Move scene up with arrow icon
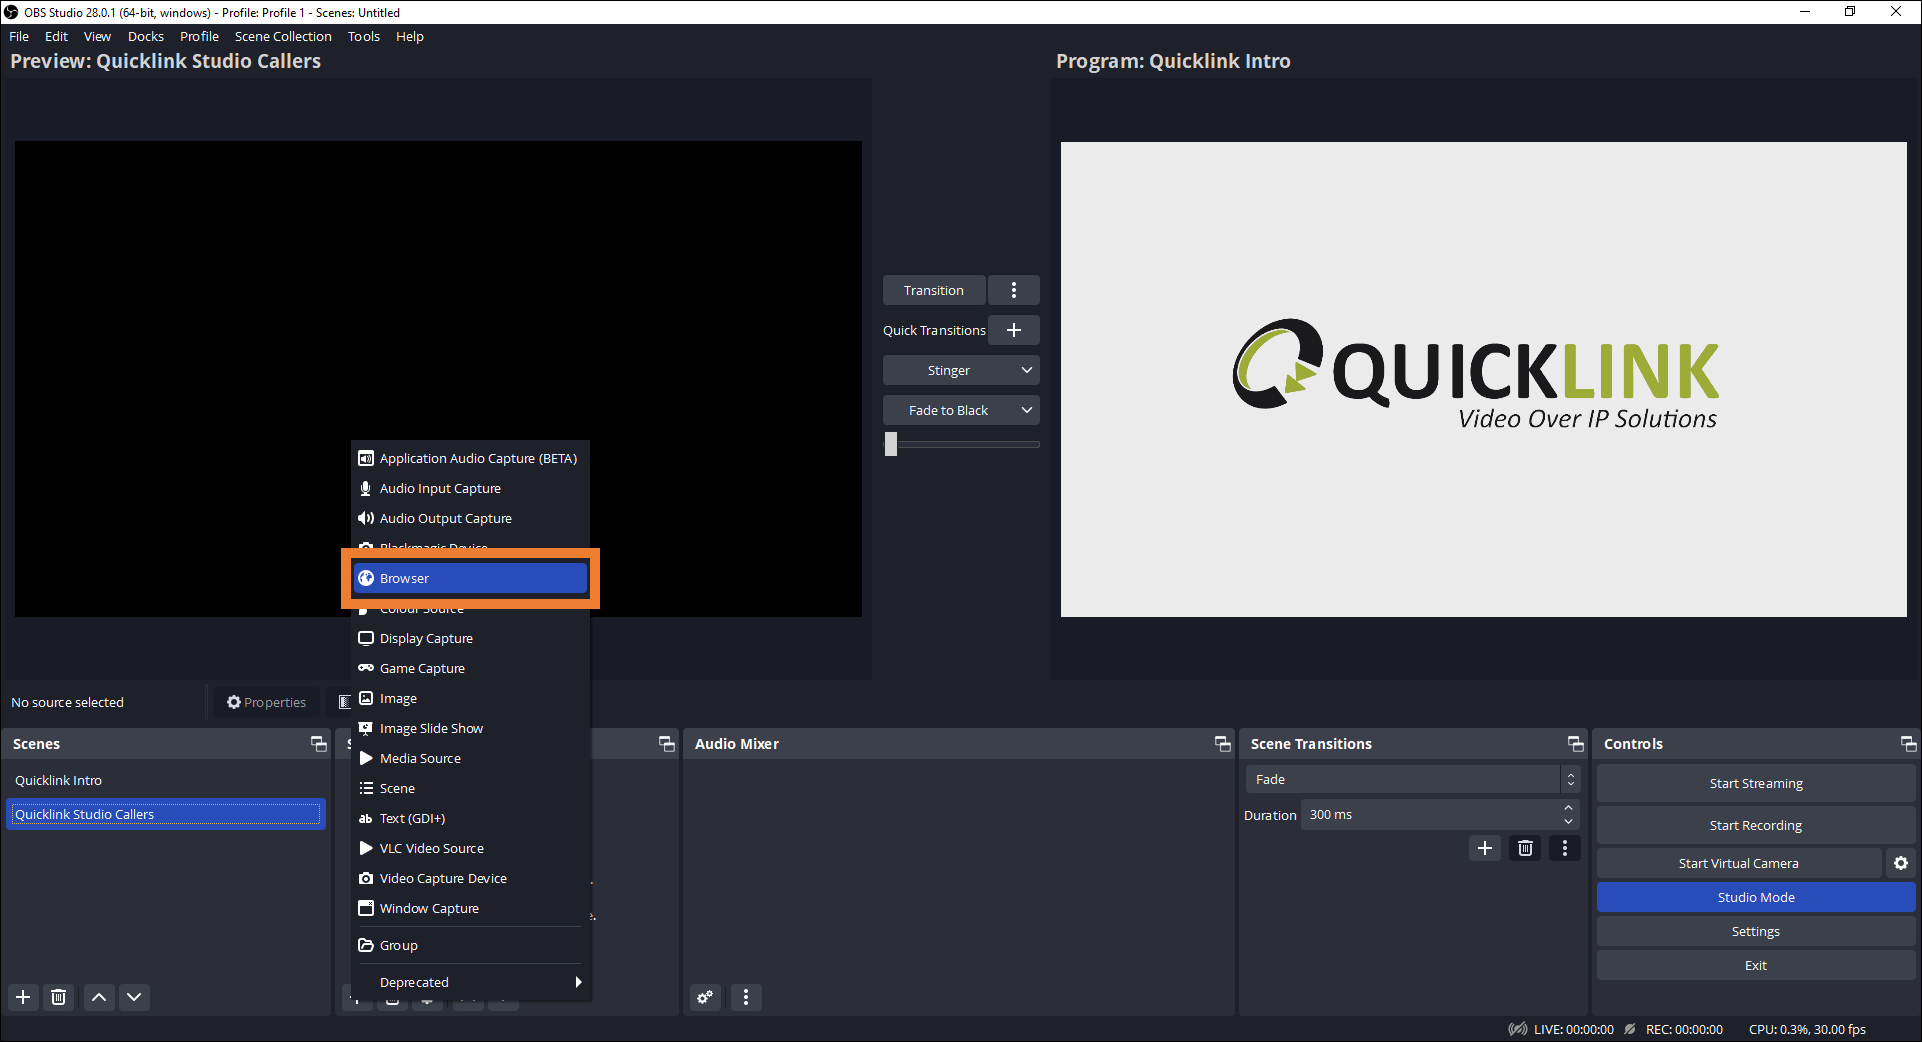This screenshot has width=1922, height=1042. tap(99, 997)
